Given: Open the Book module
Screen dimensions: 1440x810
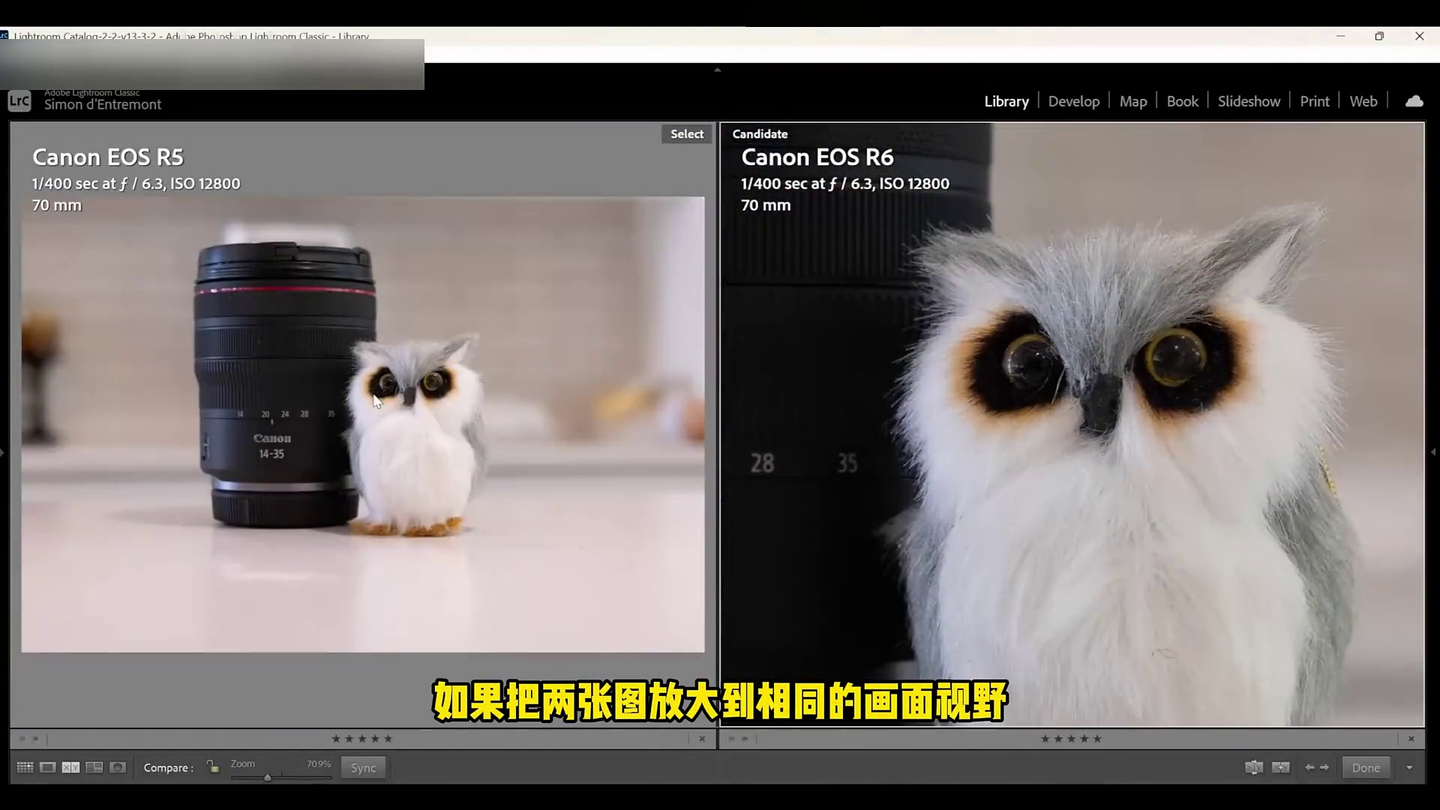Looking at the screenshot, I should (1183, 101).
